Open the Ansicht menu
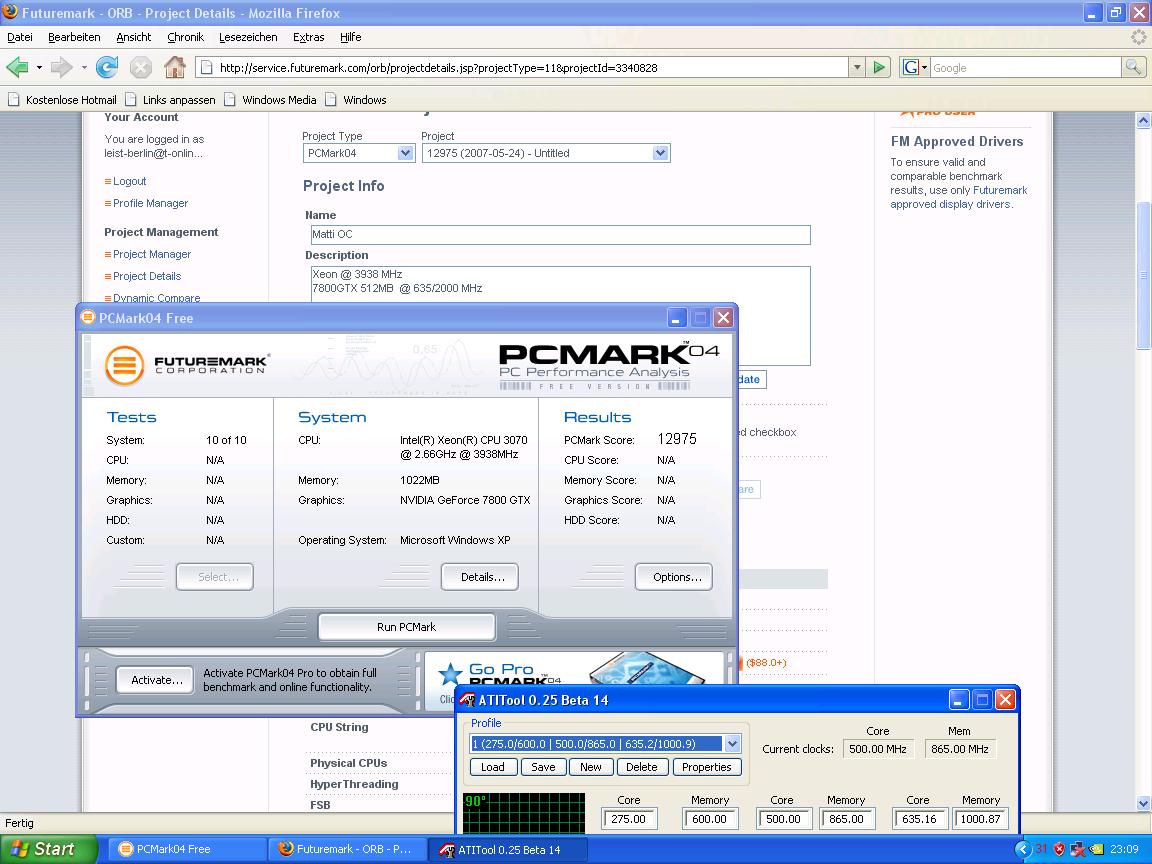The height and width of the screenshot is (864, 1152). point(134,37)
